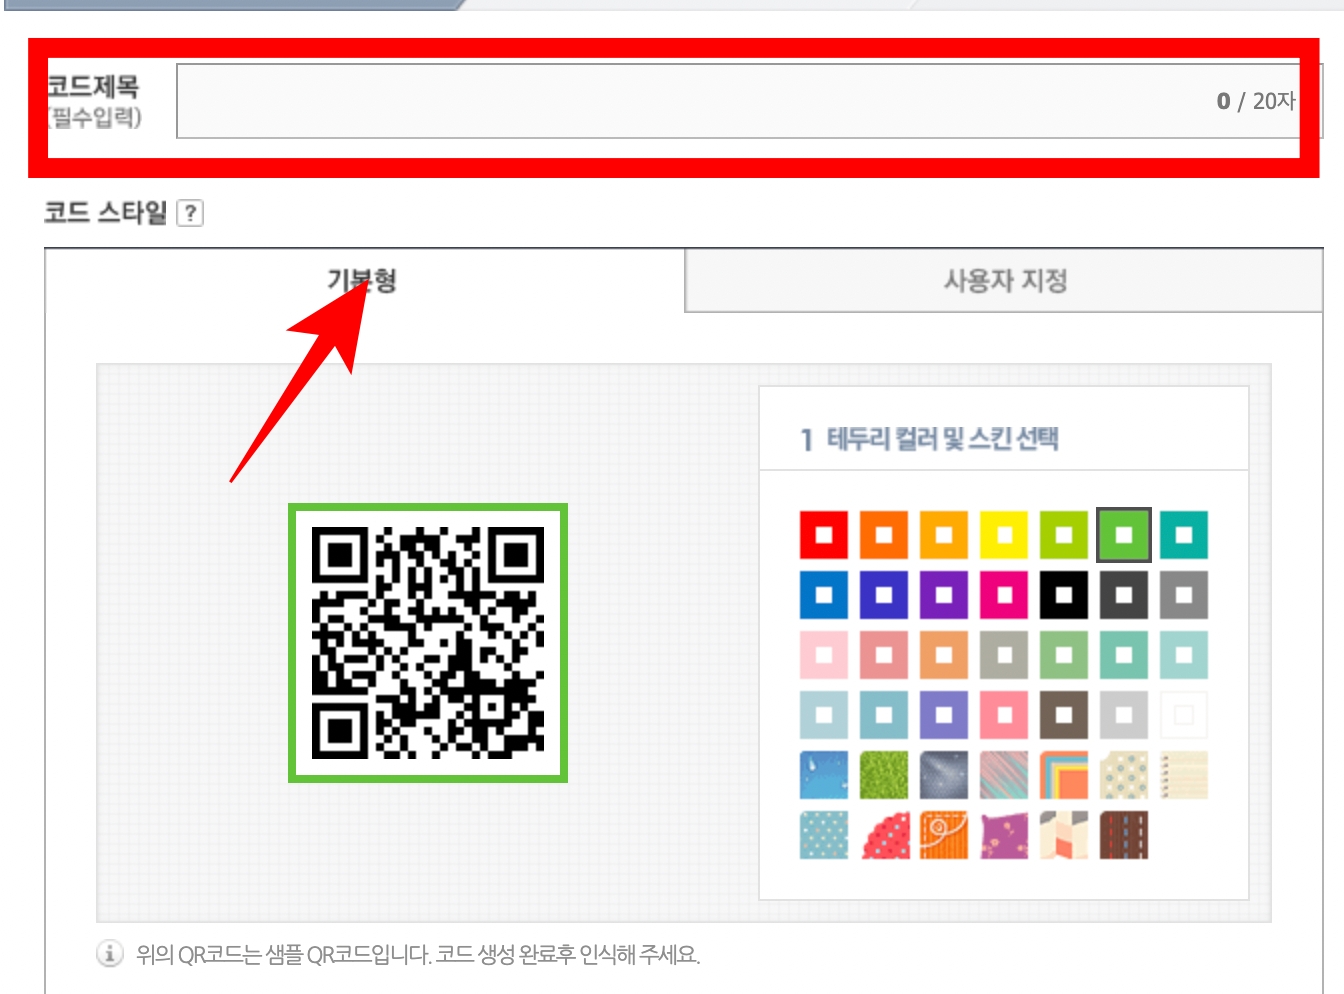The image size is (1344, 994).
Task: Select the muted teal-blue border color
Action: [x=884, y=715]
